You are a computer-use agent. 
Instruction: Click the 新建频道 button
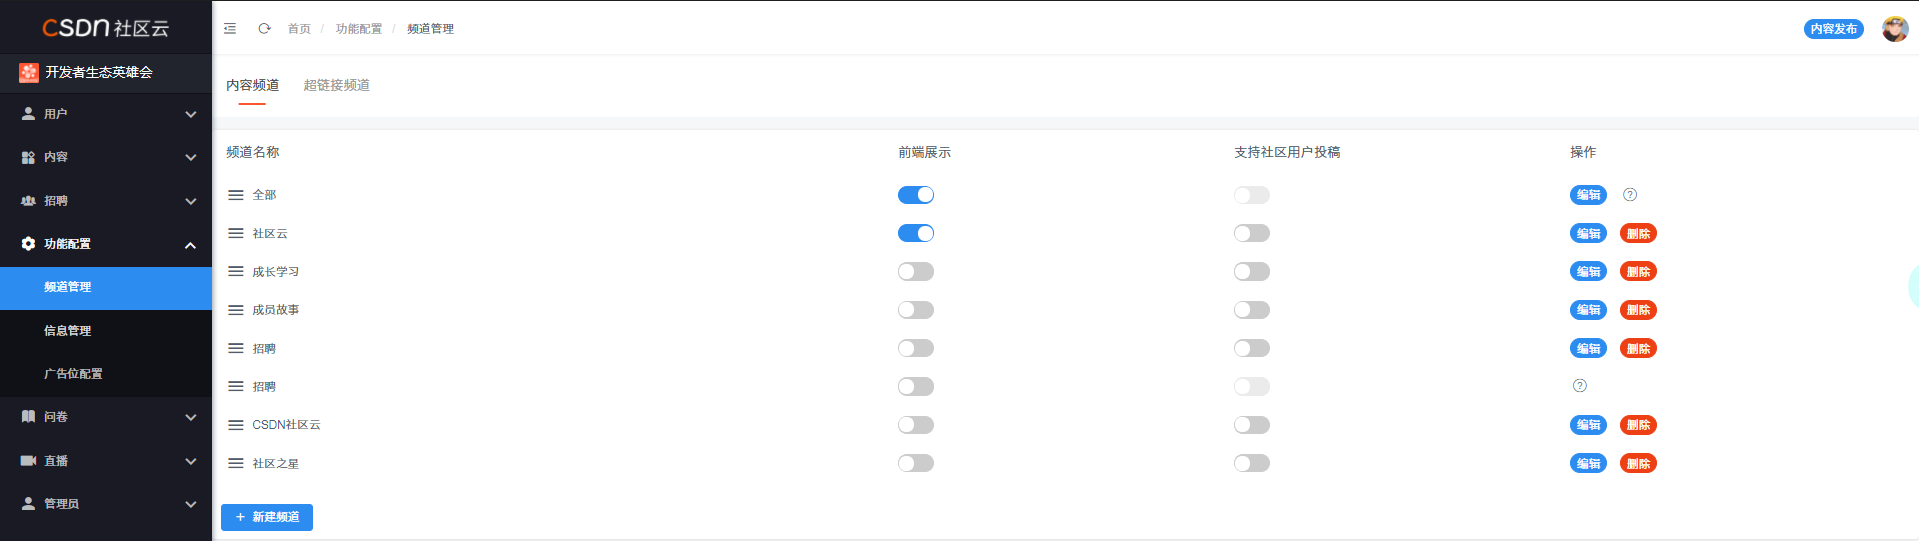[x=267, y=517]
